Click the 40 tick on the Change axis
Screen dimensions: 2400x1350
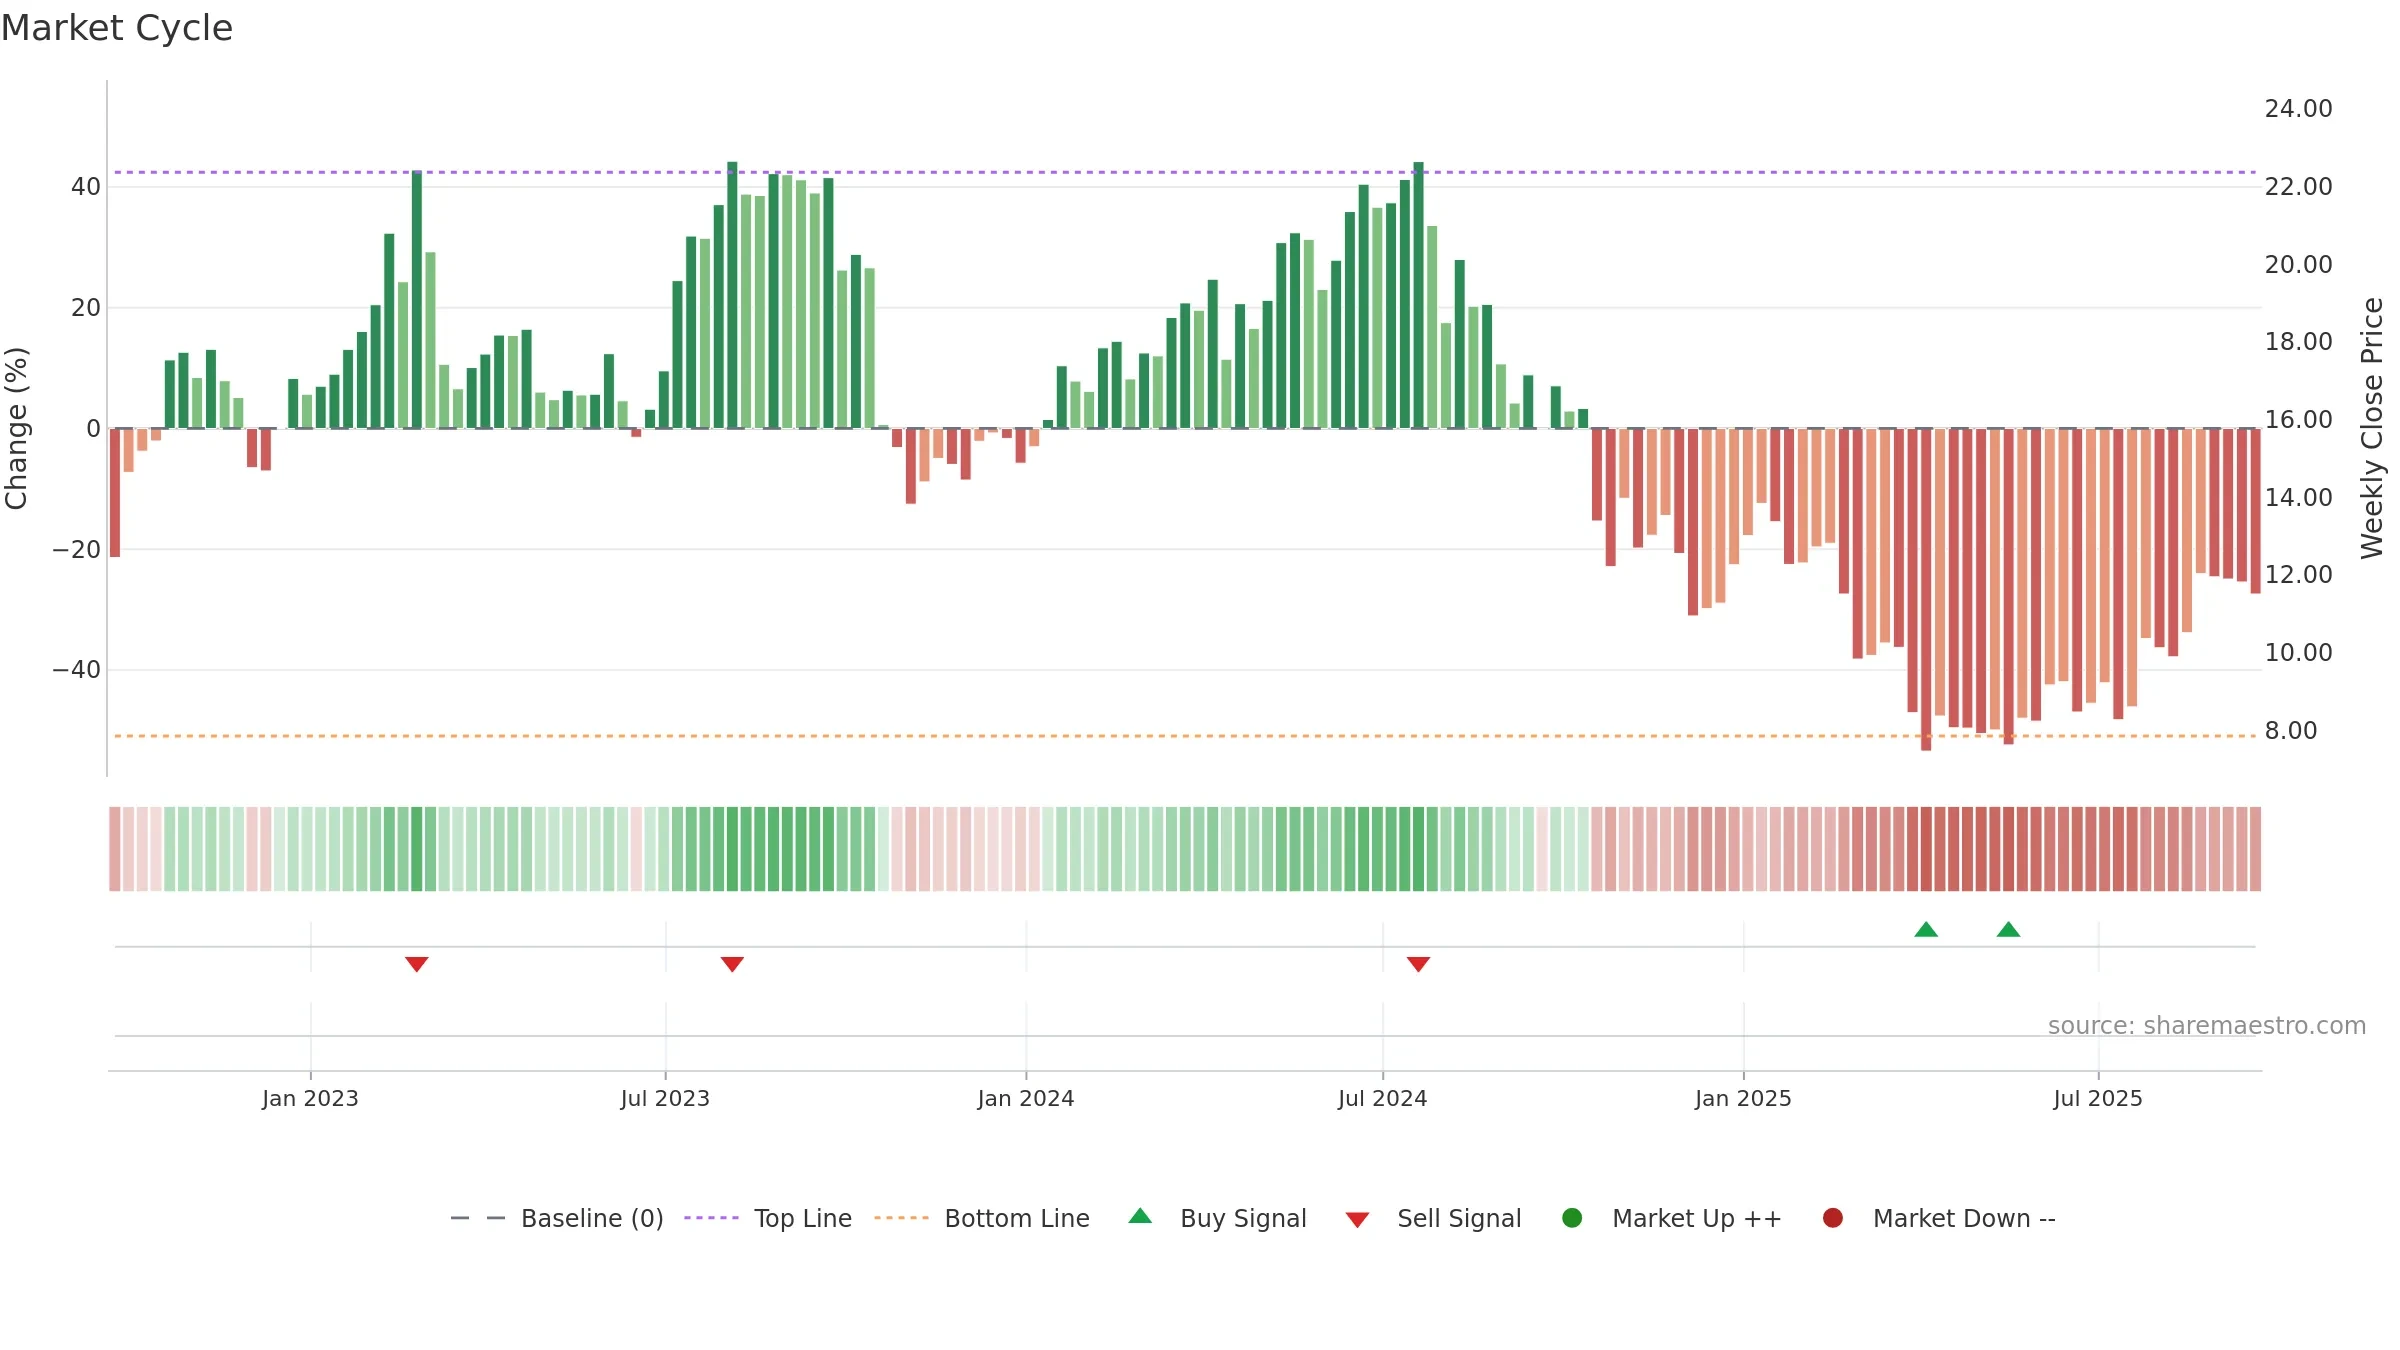[x=86, y=186]
